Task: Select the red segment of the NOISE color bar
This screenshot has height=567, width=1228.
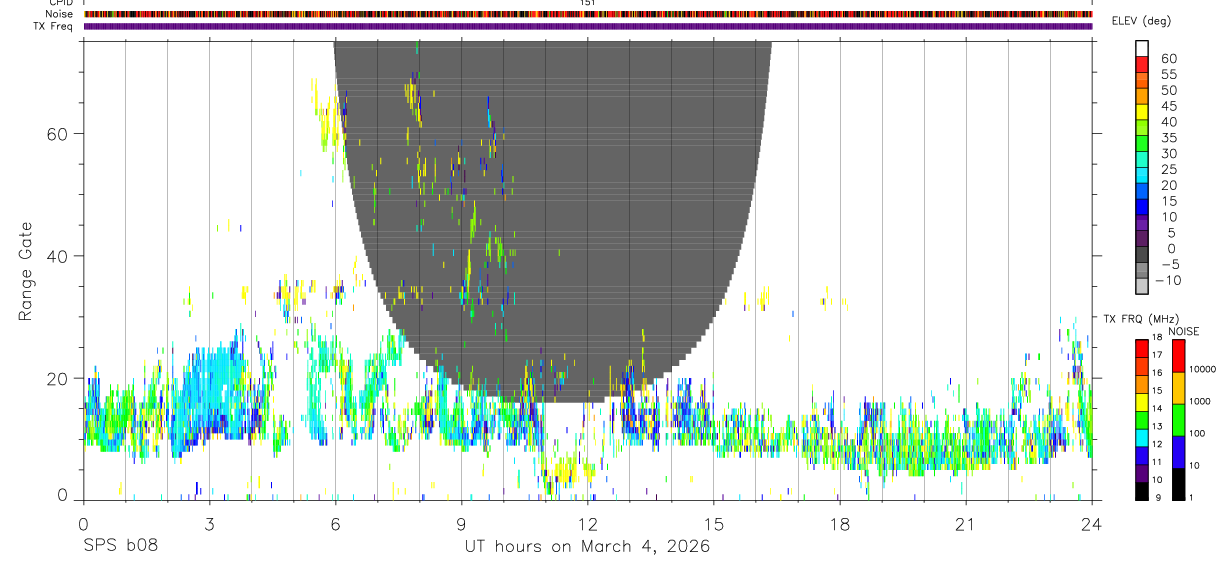Action: point(1178,356)
